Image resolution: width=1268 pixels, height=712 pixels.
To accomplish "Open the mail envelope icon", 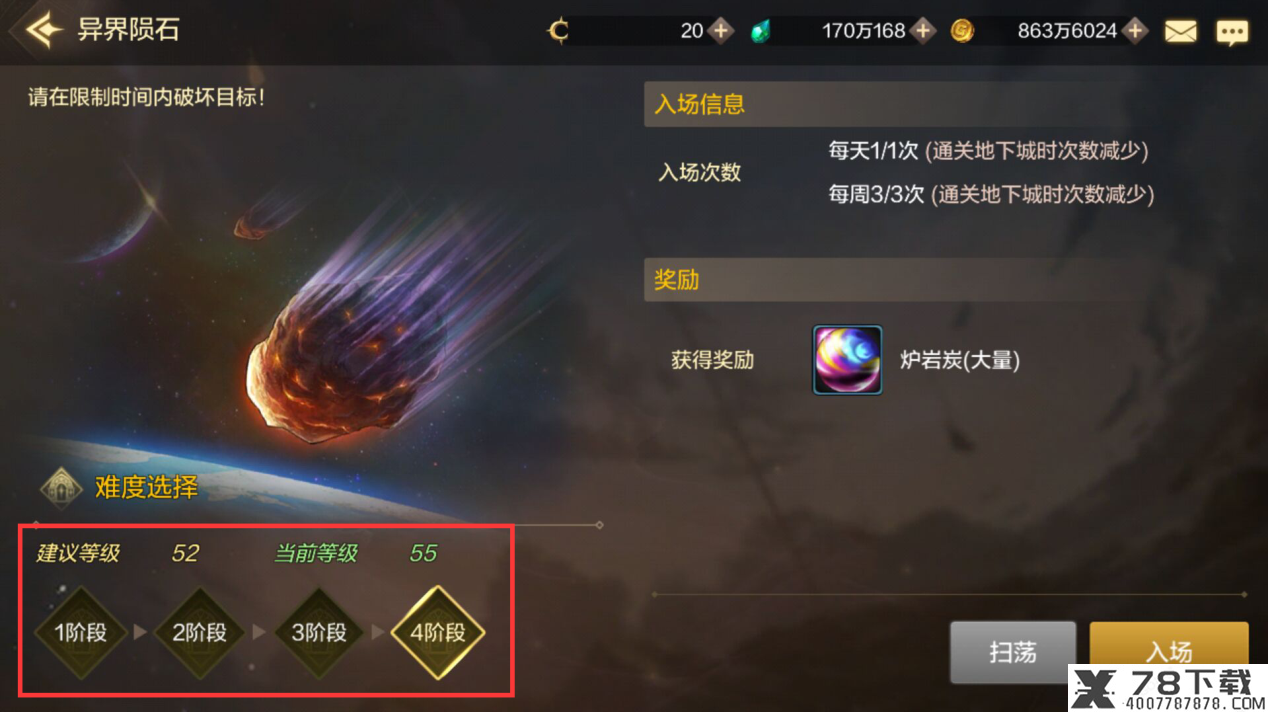I will click(1181, 31).
